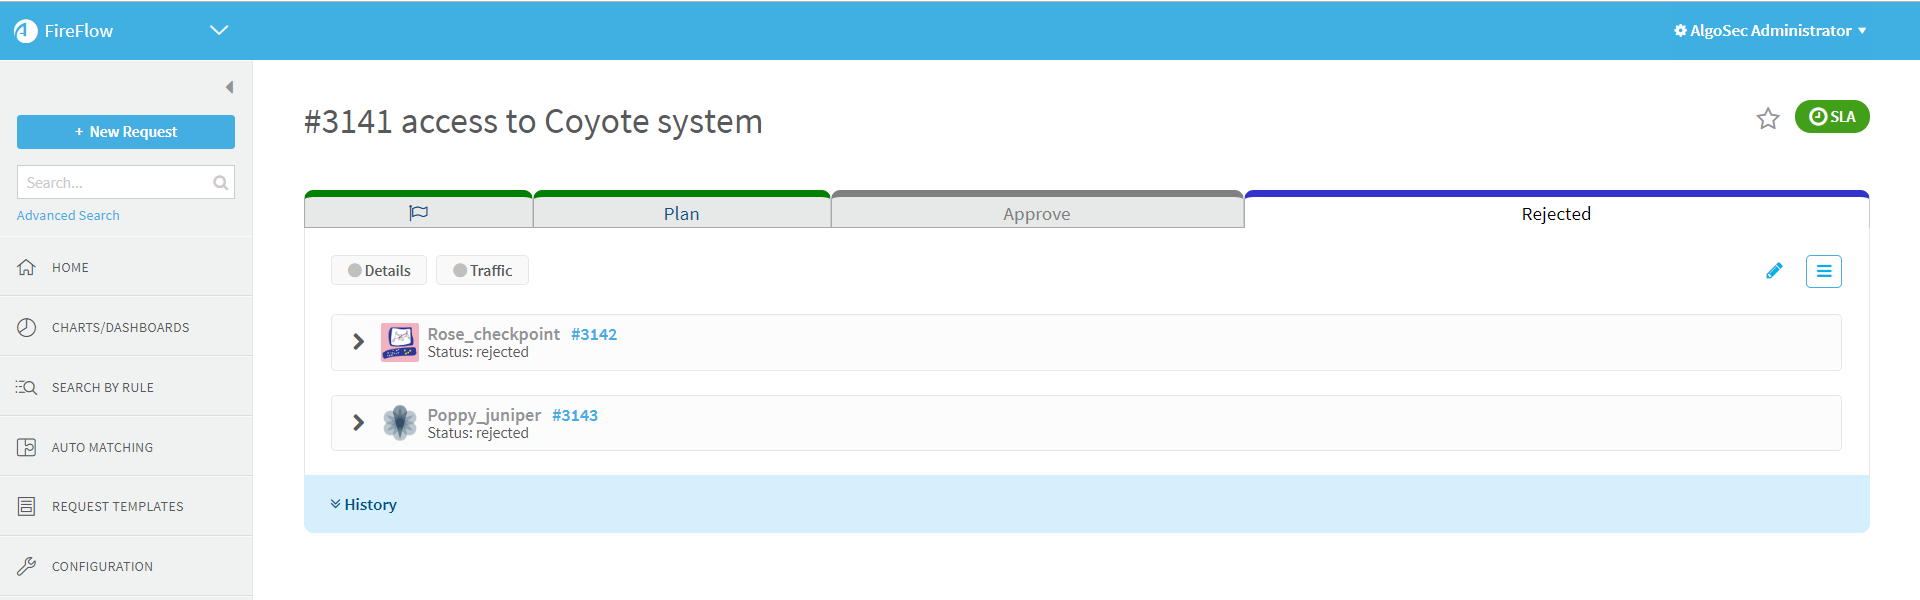This screenshot has height=600, width=1920.
Task: Switch to the Plan tab
Action: (681, 214)
